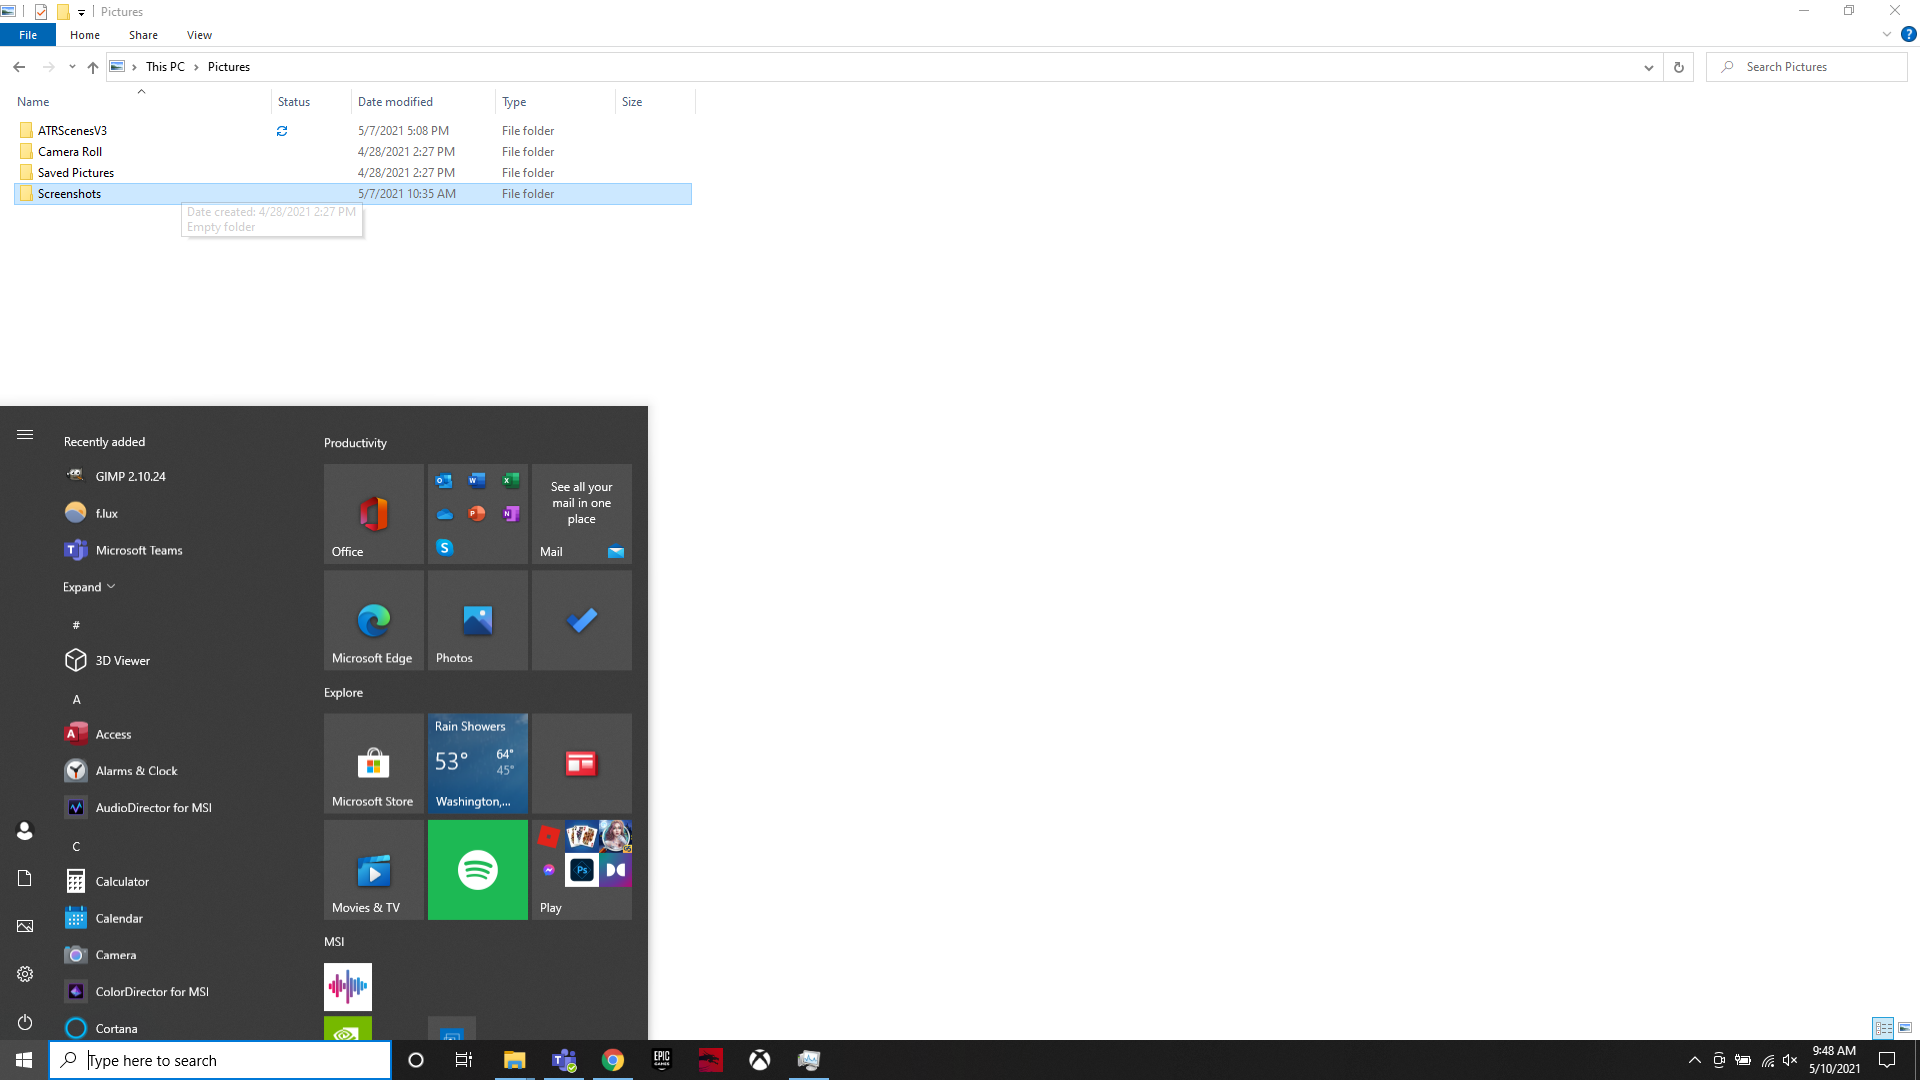Open address bar history dropdown
This screenshot has width=1920, height=1080.
click(1648, 67)
